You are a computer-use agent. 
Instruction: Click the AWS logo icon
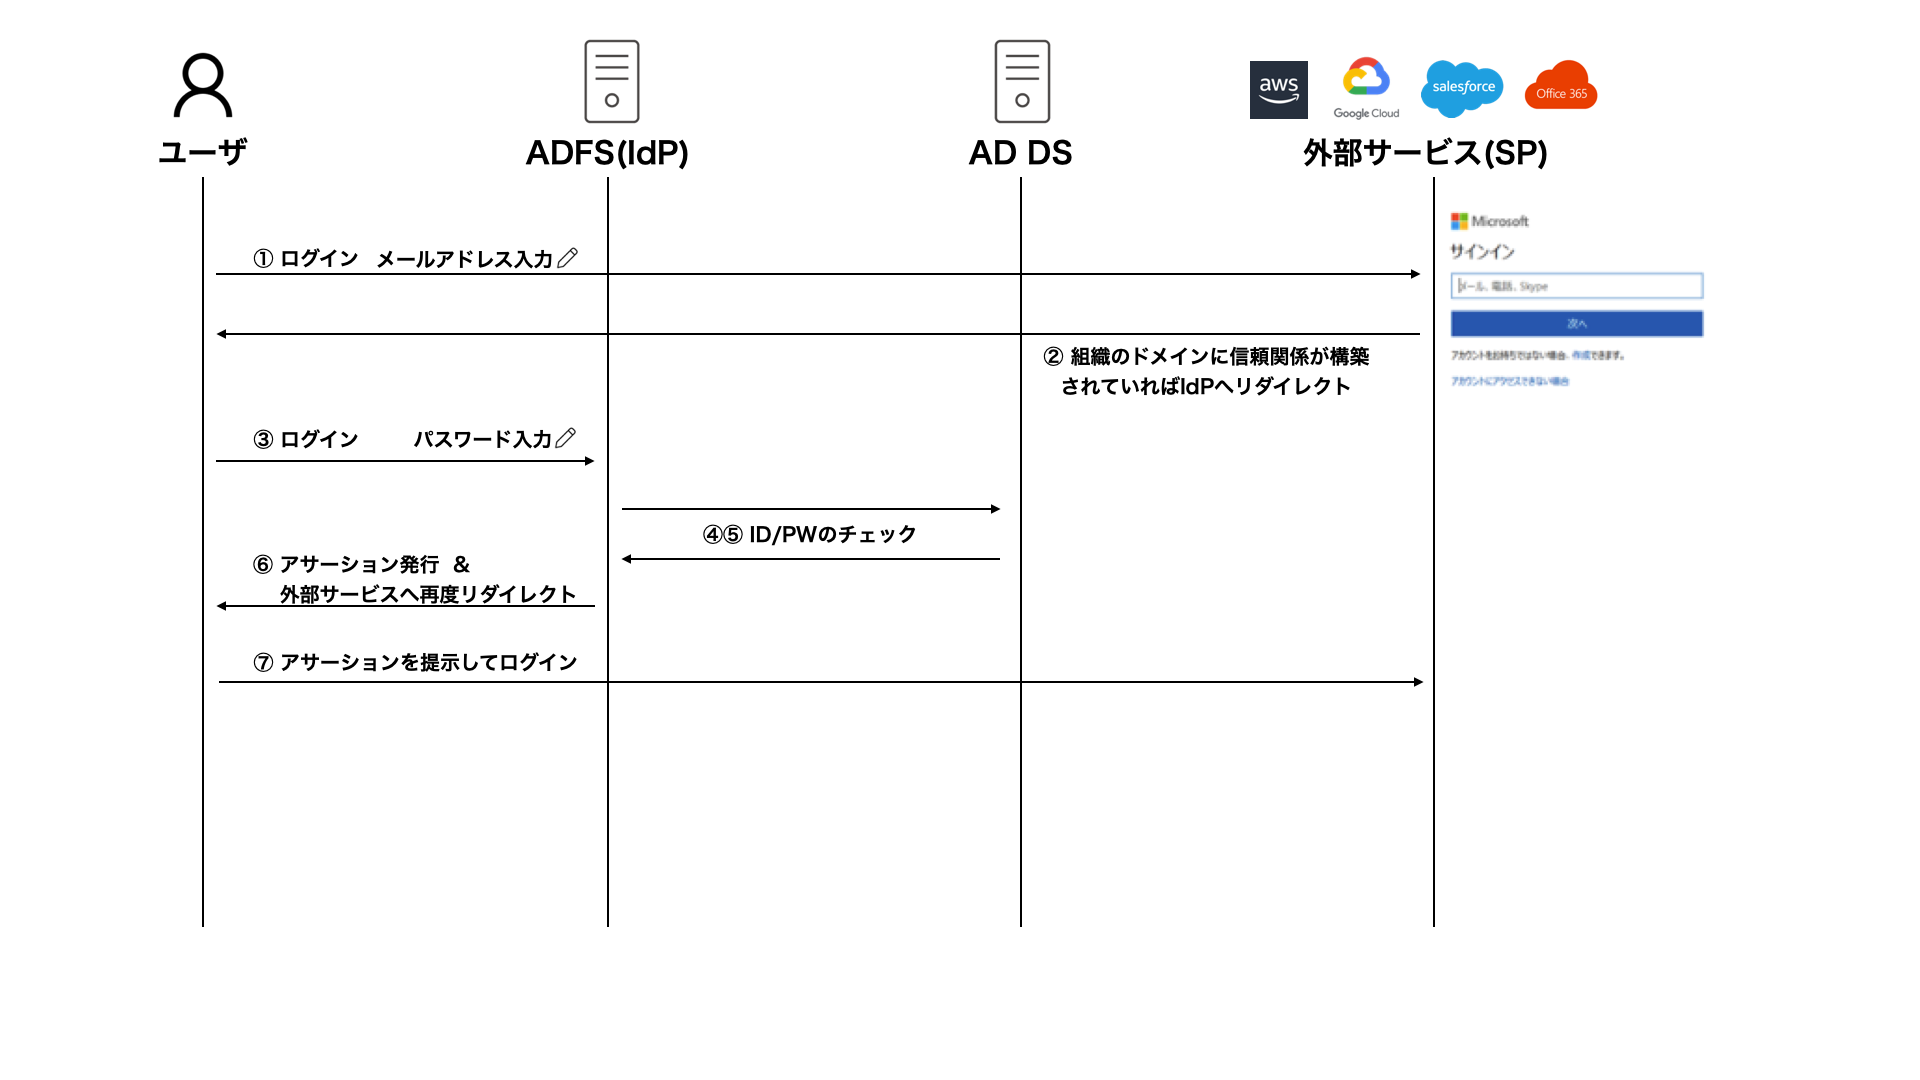tap(1278, 90)
